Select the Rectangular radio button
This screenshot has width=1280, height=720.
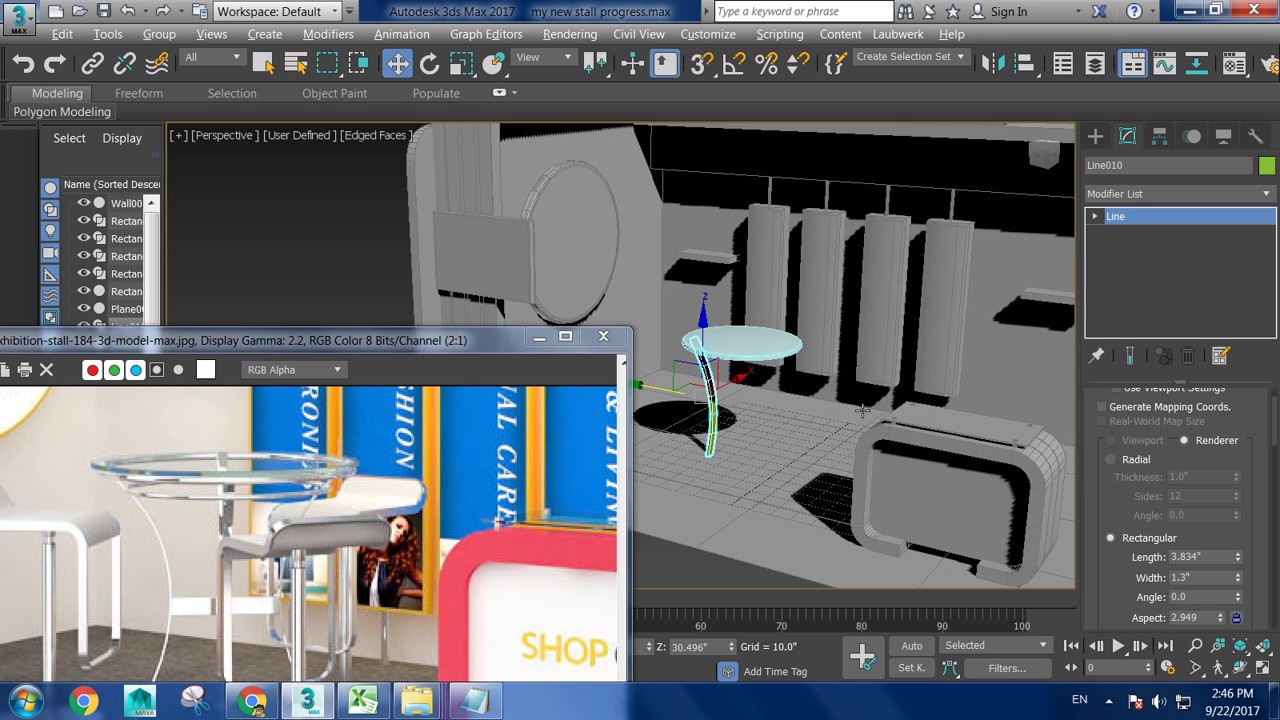[1110, 538]
